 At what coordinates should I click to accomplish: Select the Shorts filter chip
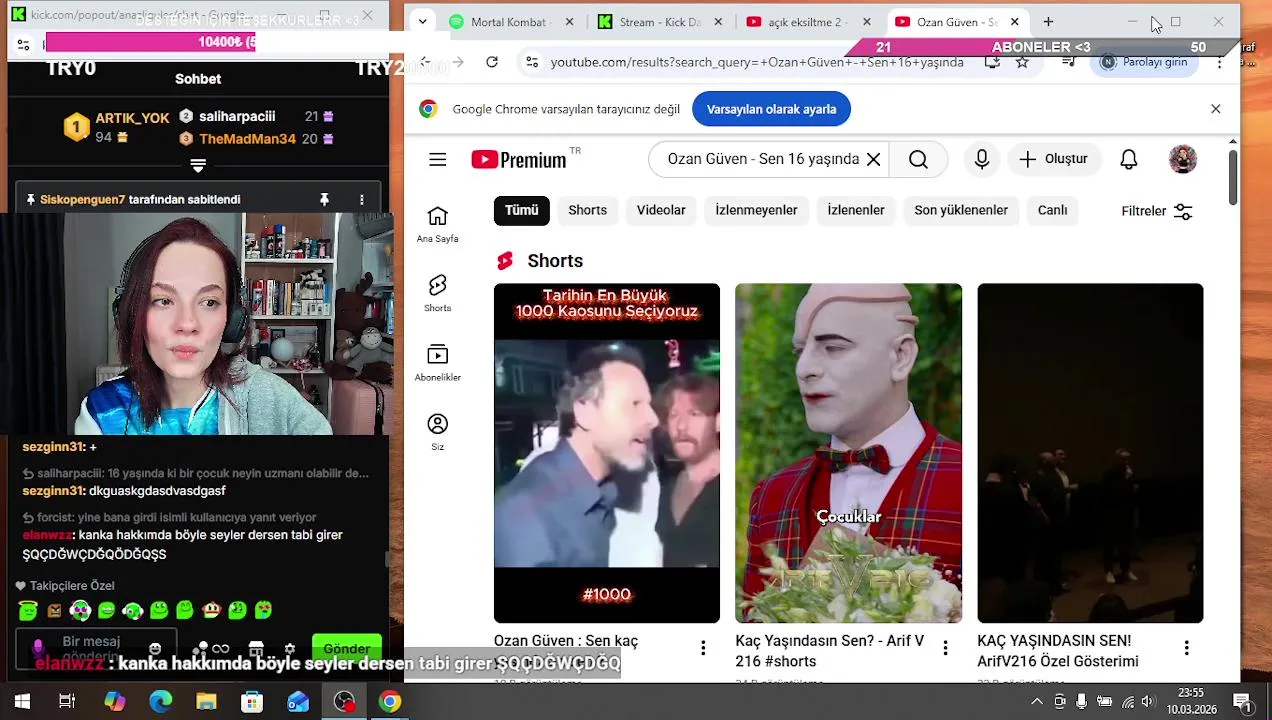[587, 210]
